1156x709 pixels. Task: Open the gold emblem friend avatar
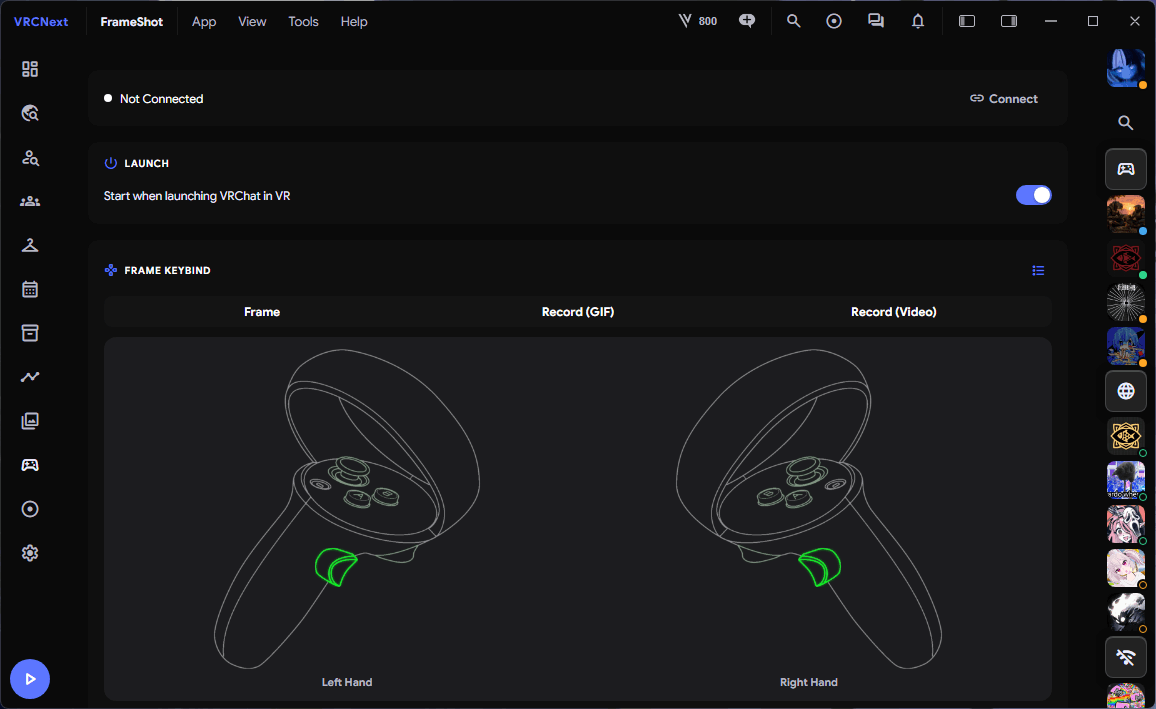pyautogui.click(x=1126, y=436)
